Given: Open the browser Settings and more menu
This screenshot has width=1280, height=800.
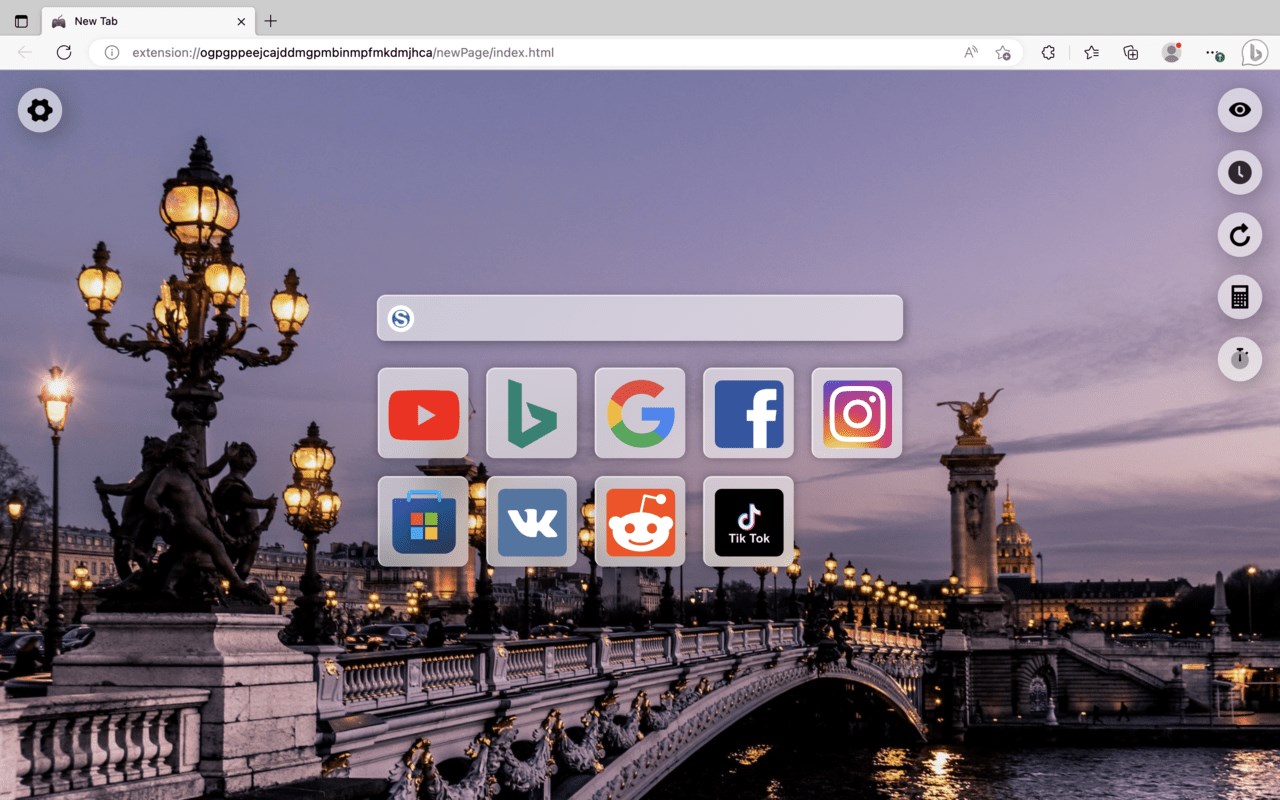Looking at the screenshot, I should [x=1214, y=52].
